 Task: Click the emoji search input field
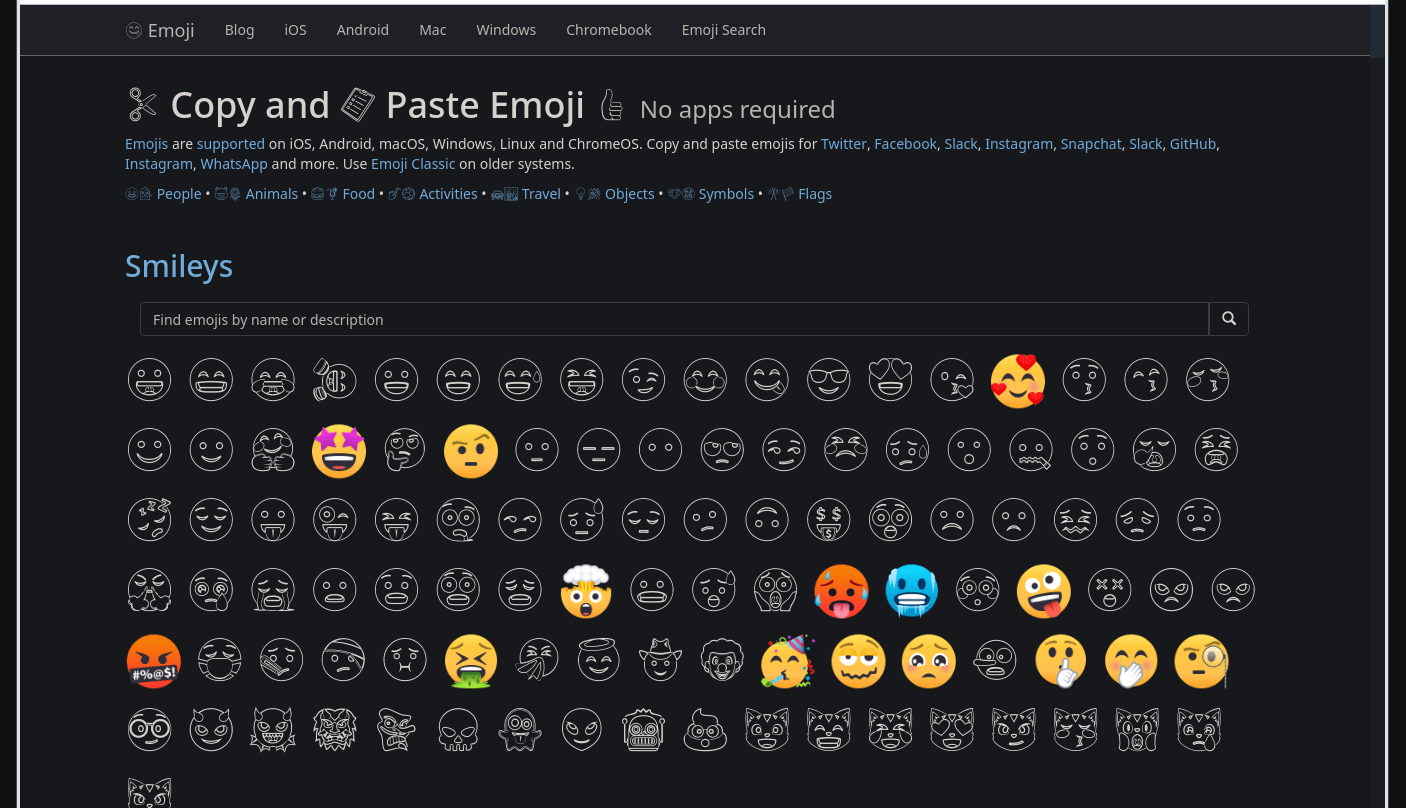coord(674,318)
